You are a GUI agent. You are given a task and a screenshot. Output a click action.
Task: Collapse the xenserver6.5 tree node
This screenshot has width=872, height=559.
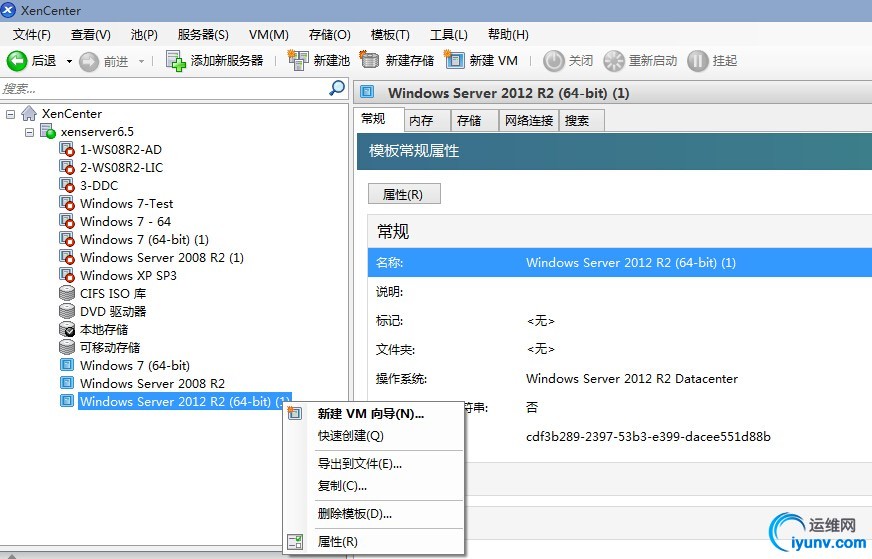[x=29, y=132]
